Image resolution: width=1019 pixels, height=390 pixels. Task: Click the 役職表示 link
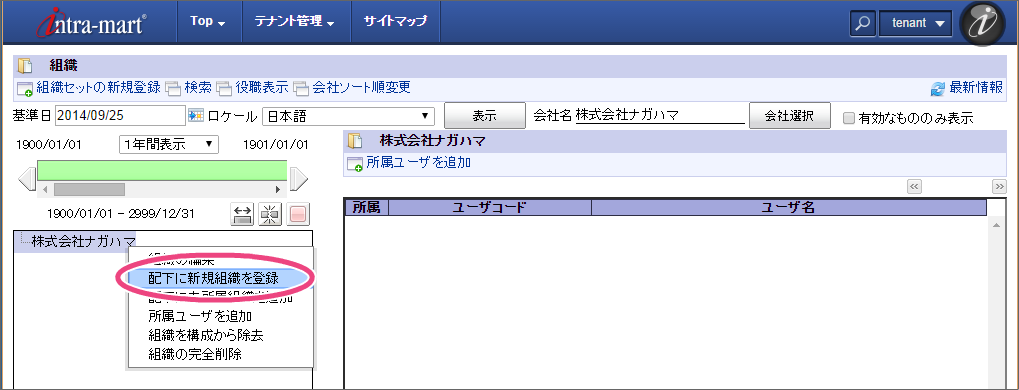click(261, 87)
